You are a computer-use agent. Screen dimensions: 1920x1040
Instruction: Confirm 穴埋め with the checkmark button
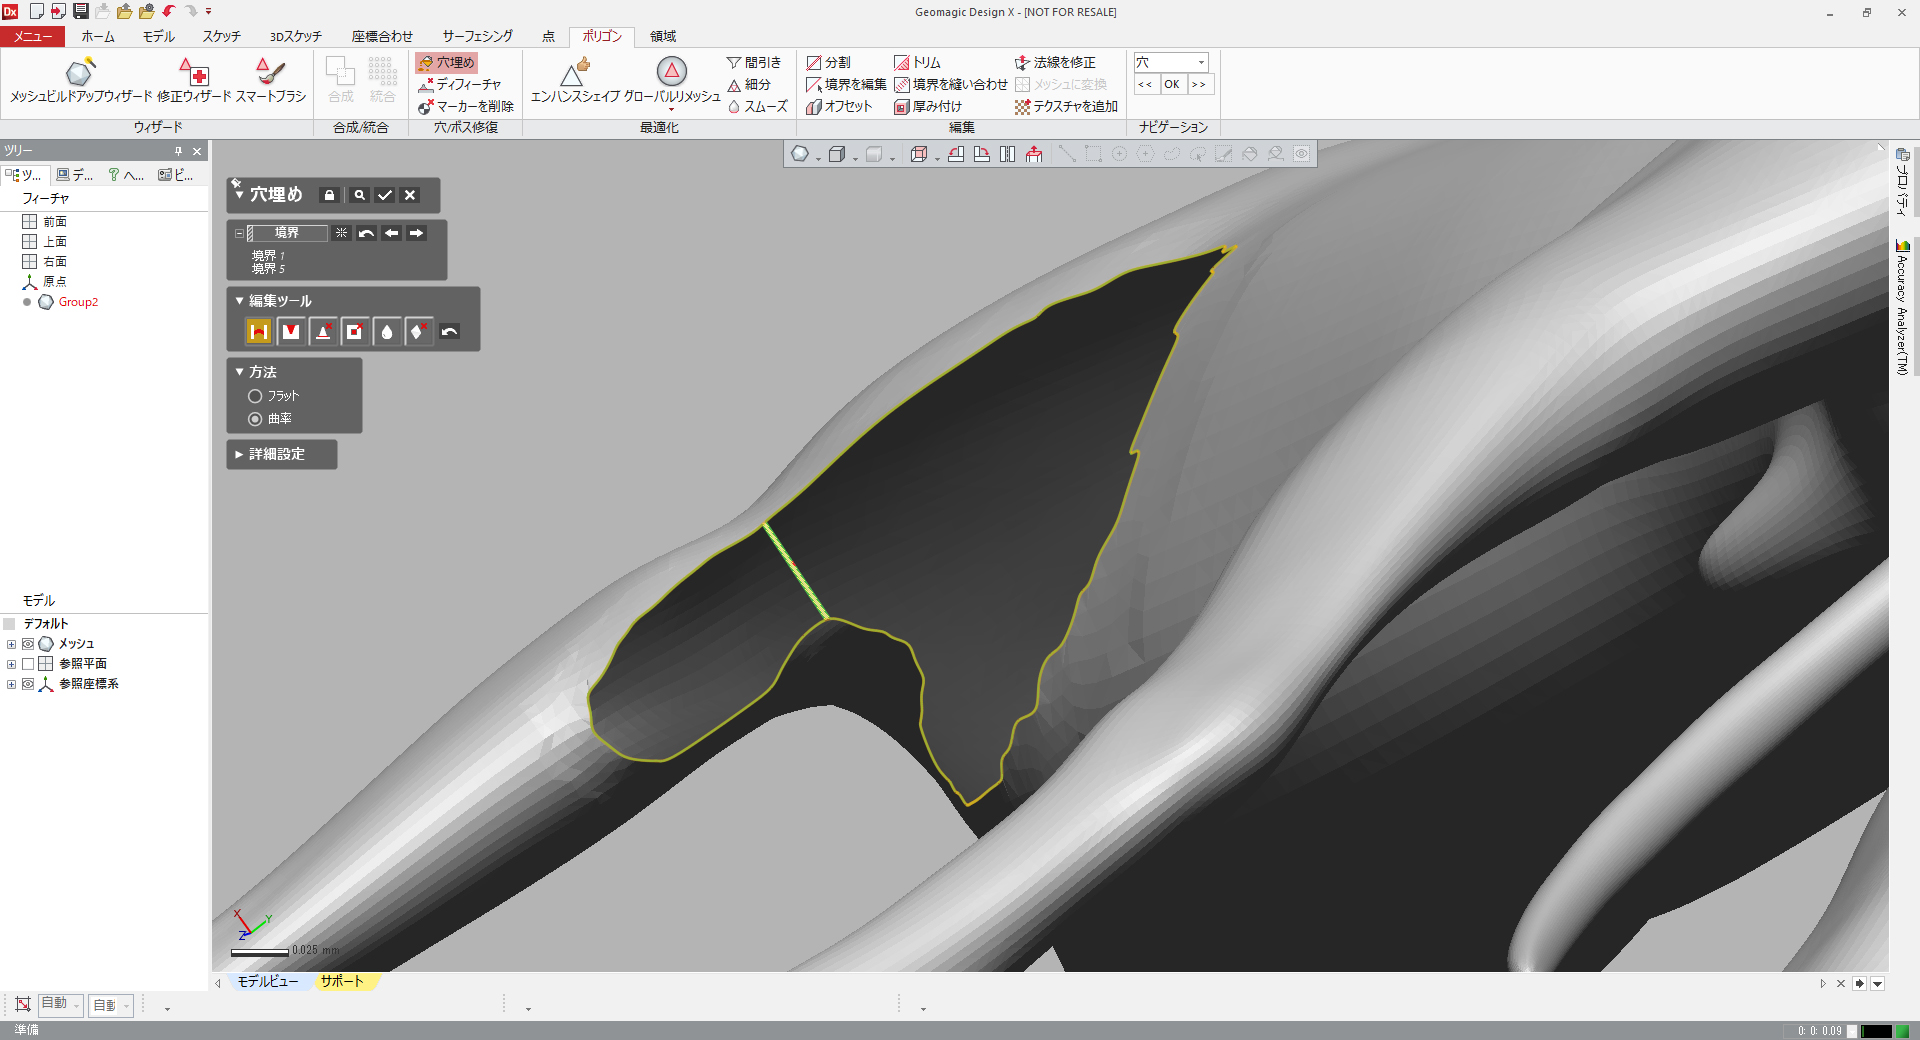[385, 195]
